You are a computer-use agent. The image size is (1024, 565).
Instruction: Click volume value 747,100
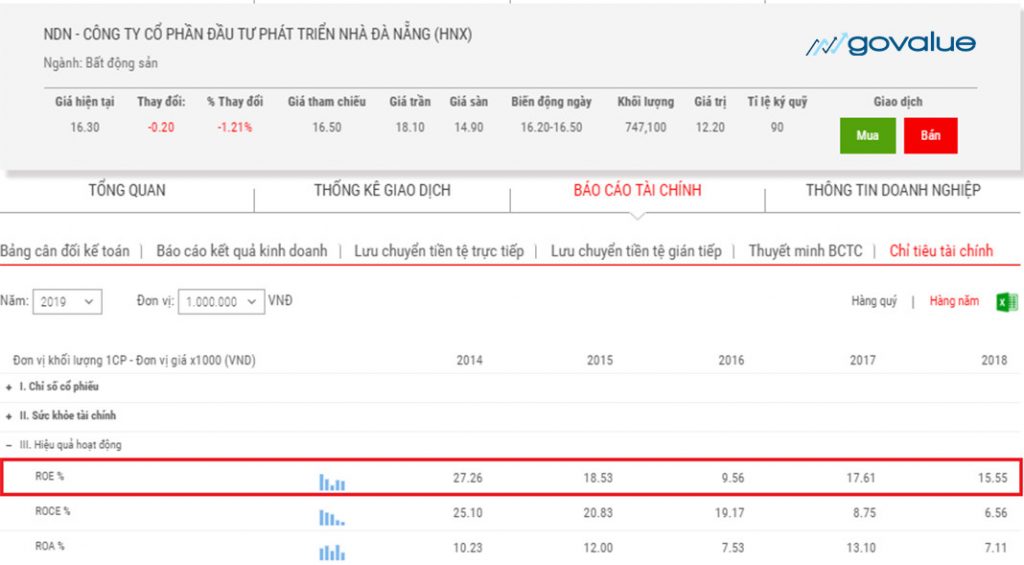tap(645, 127)
